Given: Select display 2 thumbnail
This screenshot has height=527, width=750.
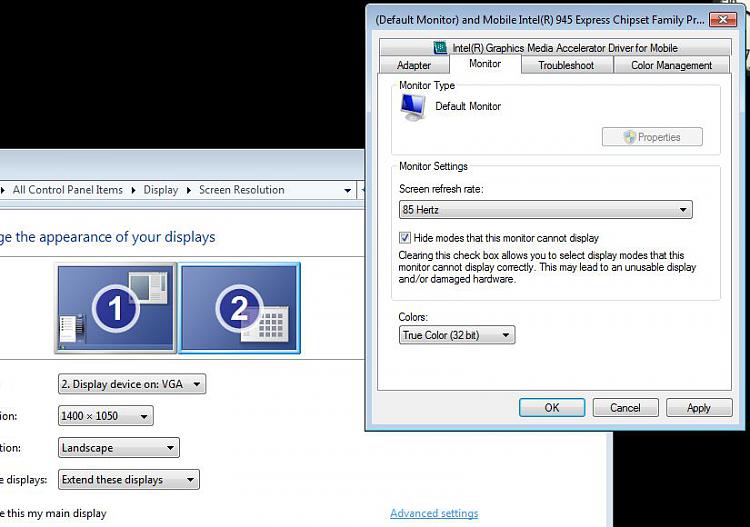Looking at the screenshot, I should (x=239, y=308).
